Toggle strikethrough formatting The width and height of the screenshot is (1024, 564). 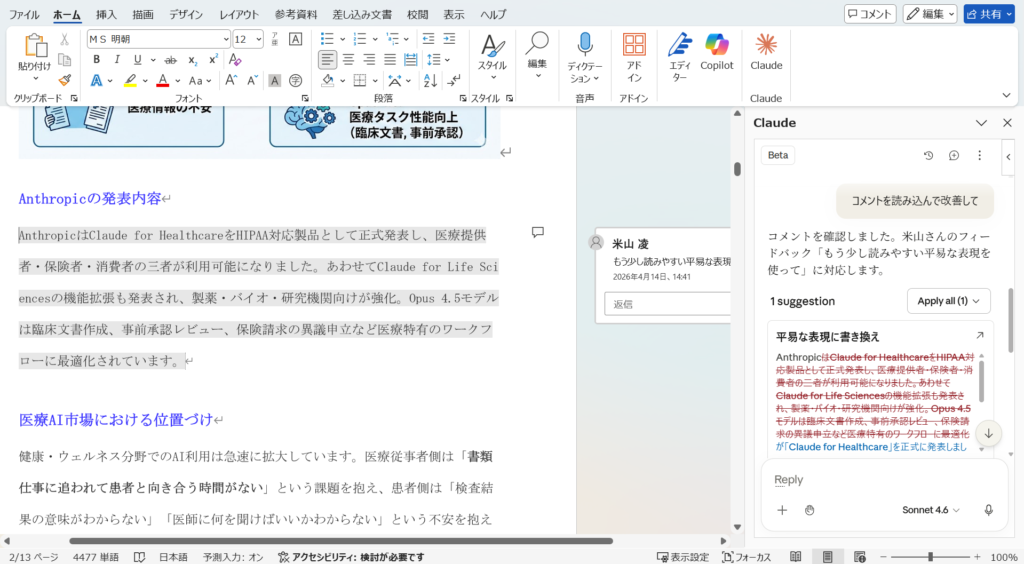tap(170, 60)
